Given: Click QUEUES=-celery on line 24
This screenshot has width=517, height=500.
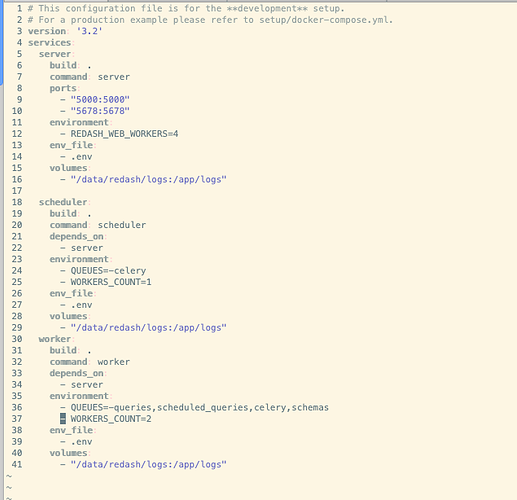Looking at the screenshot, I should coord(108,271).
